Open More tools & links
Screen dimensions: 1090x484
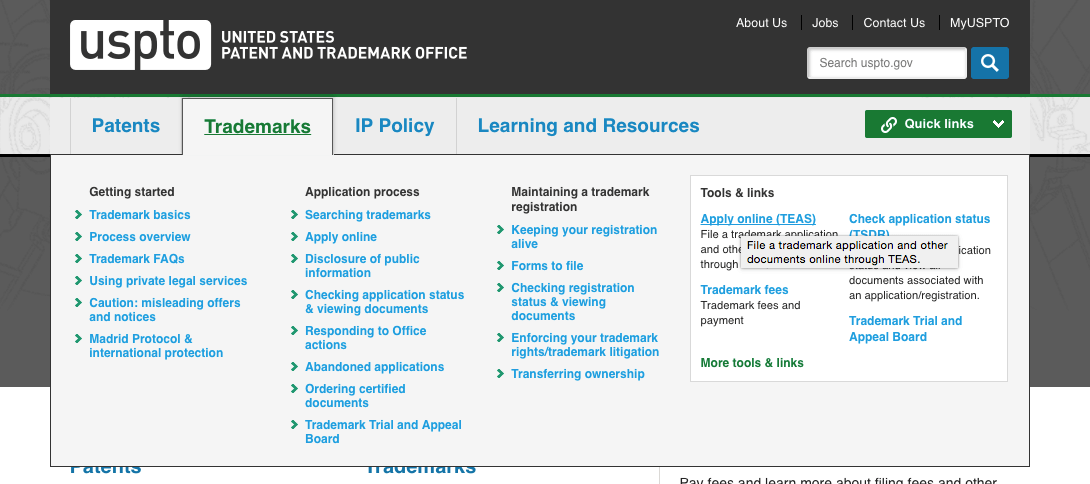pos(752,363)
